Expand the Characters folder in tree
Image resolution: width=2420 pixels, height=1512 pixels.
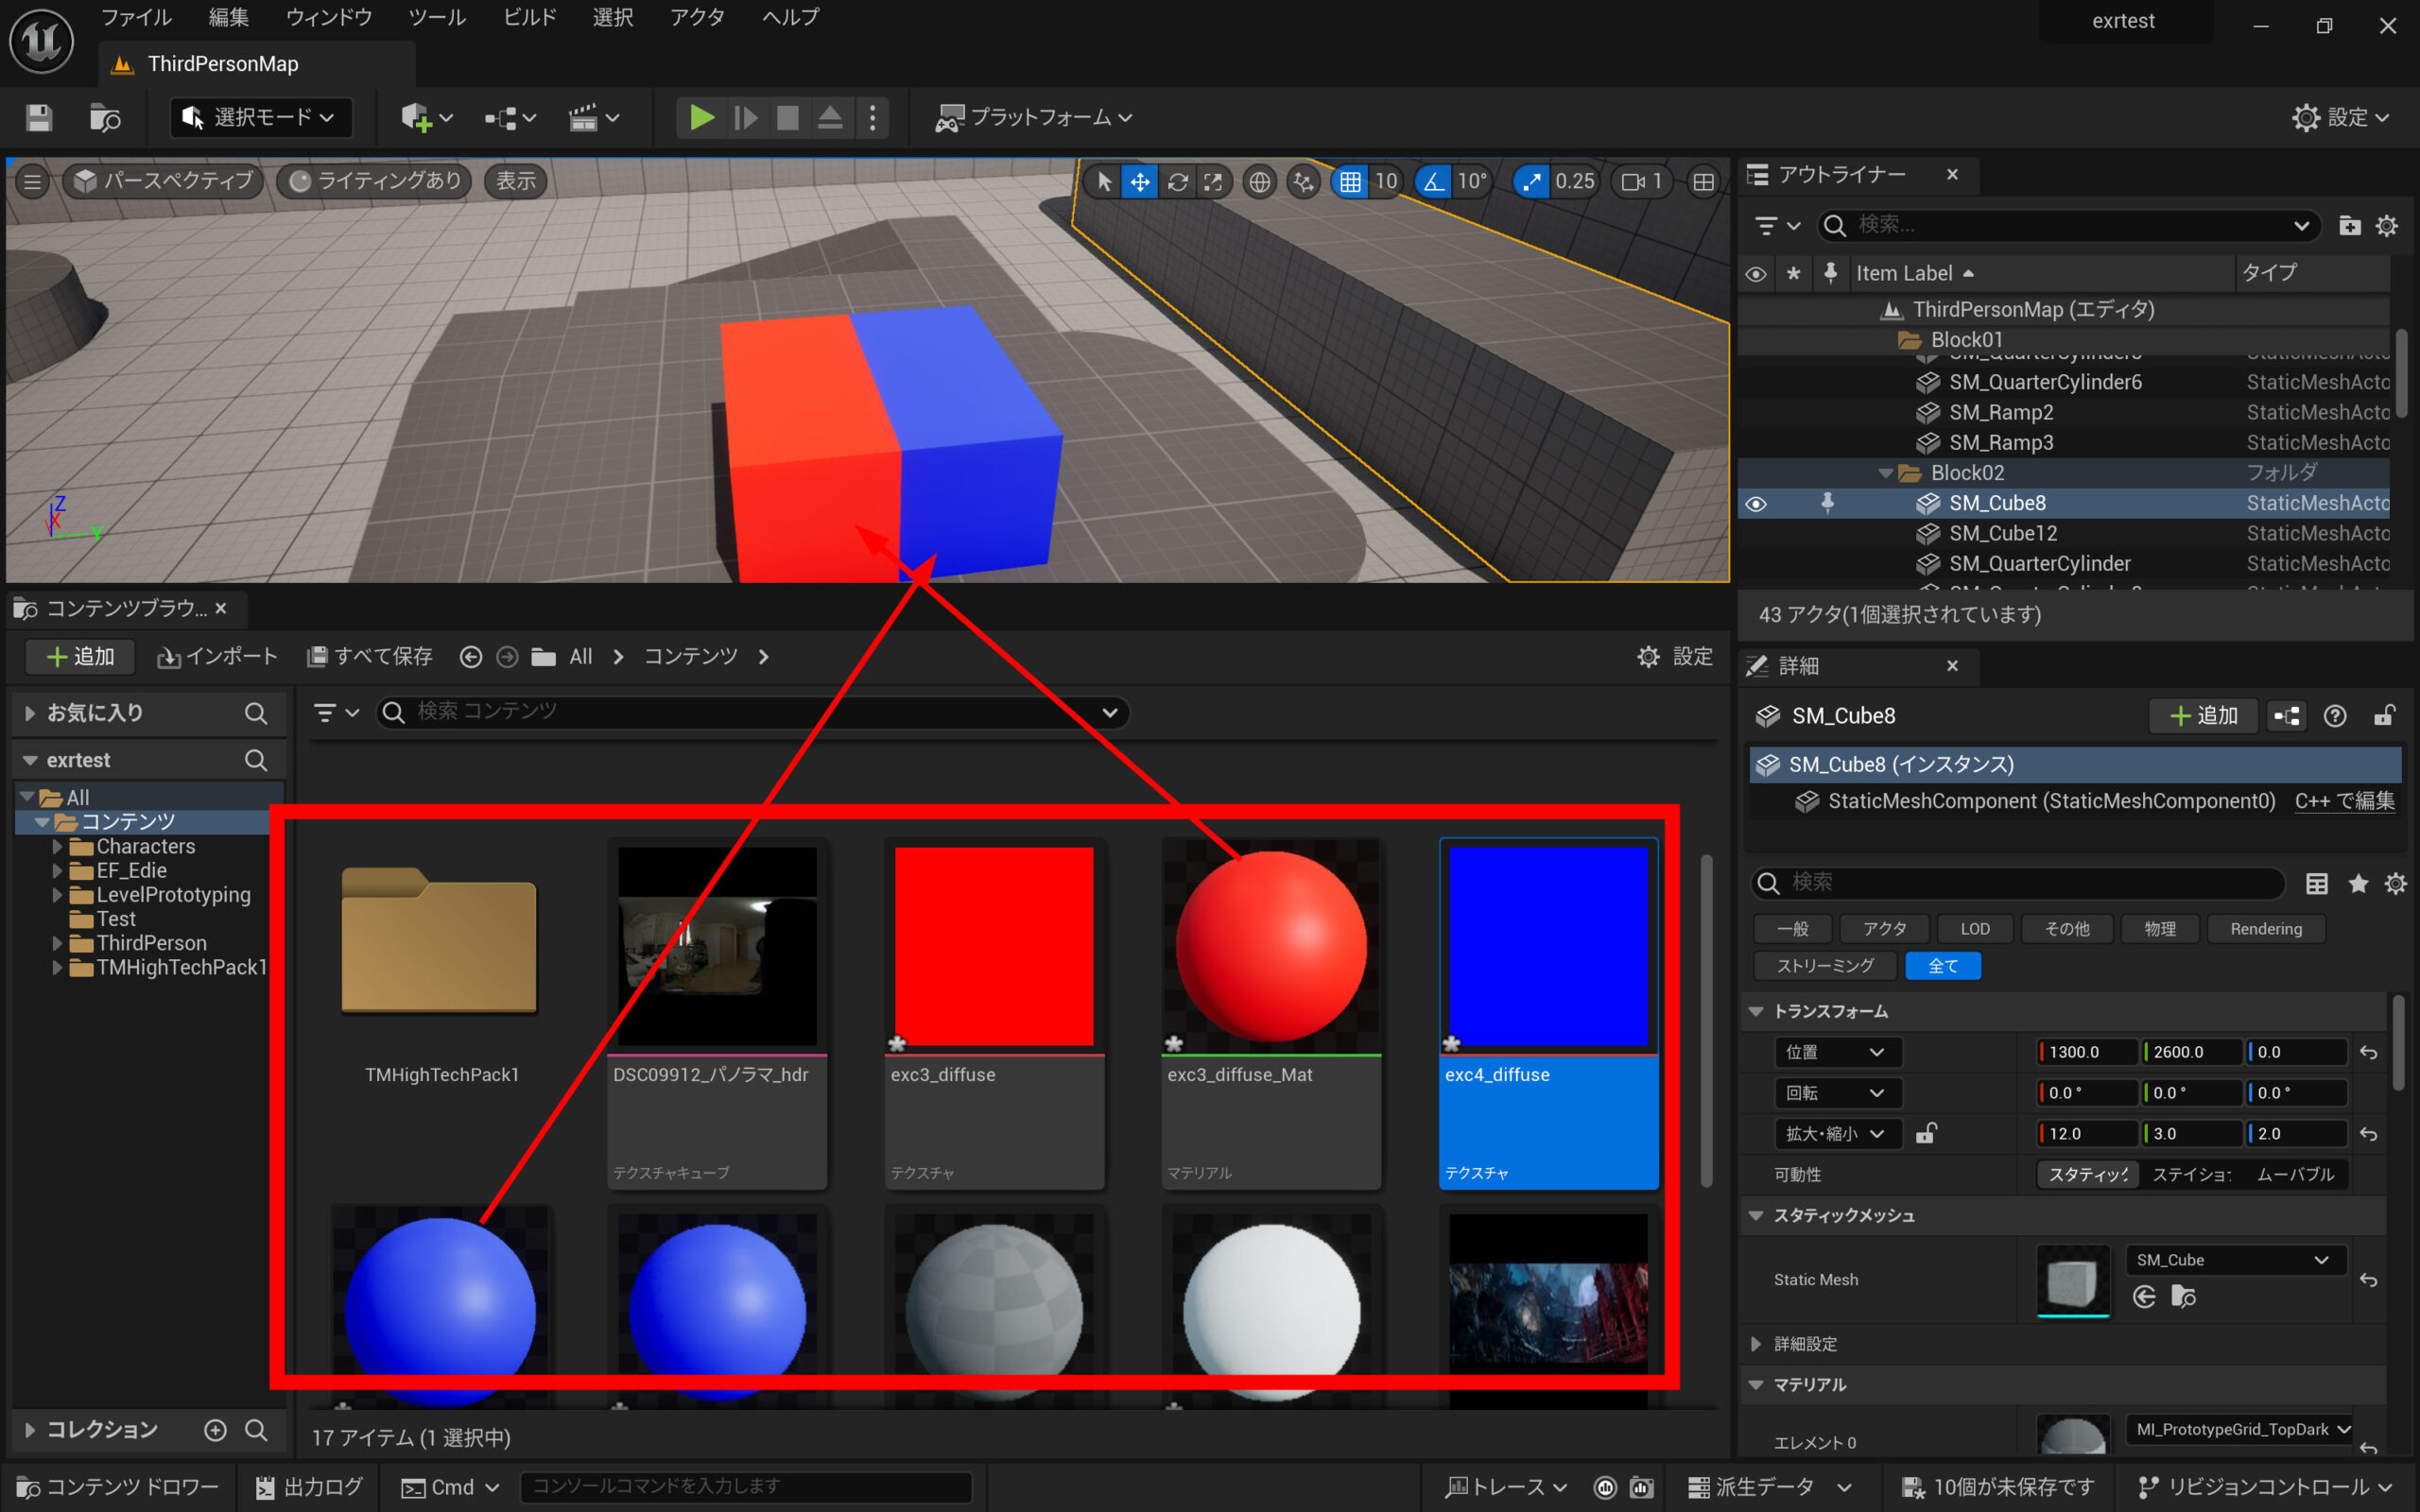coord(57,846)
